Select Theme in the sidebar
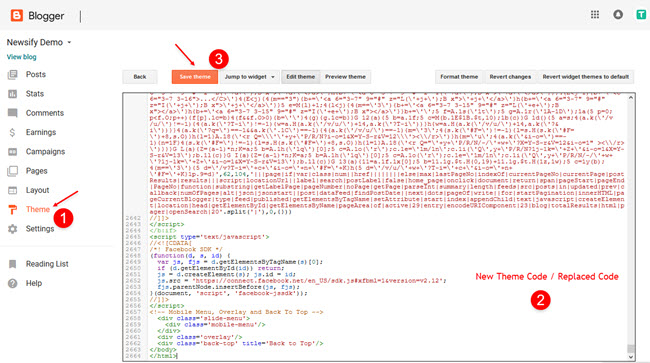Image resolution: width=650 pixels, height=363 pixels. point(38,209)
